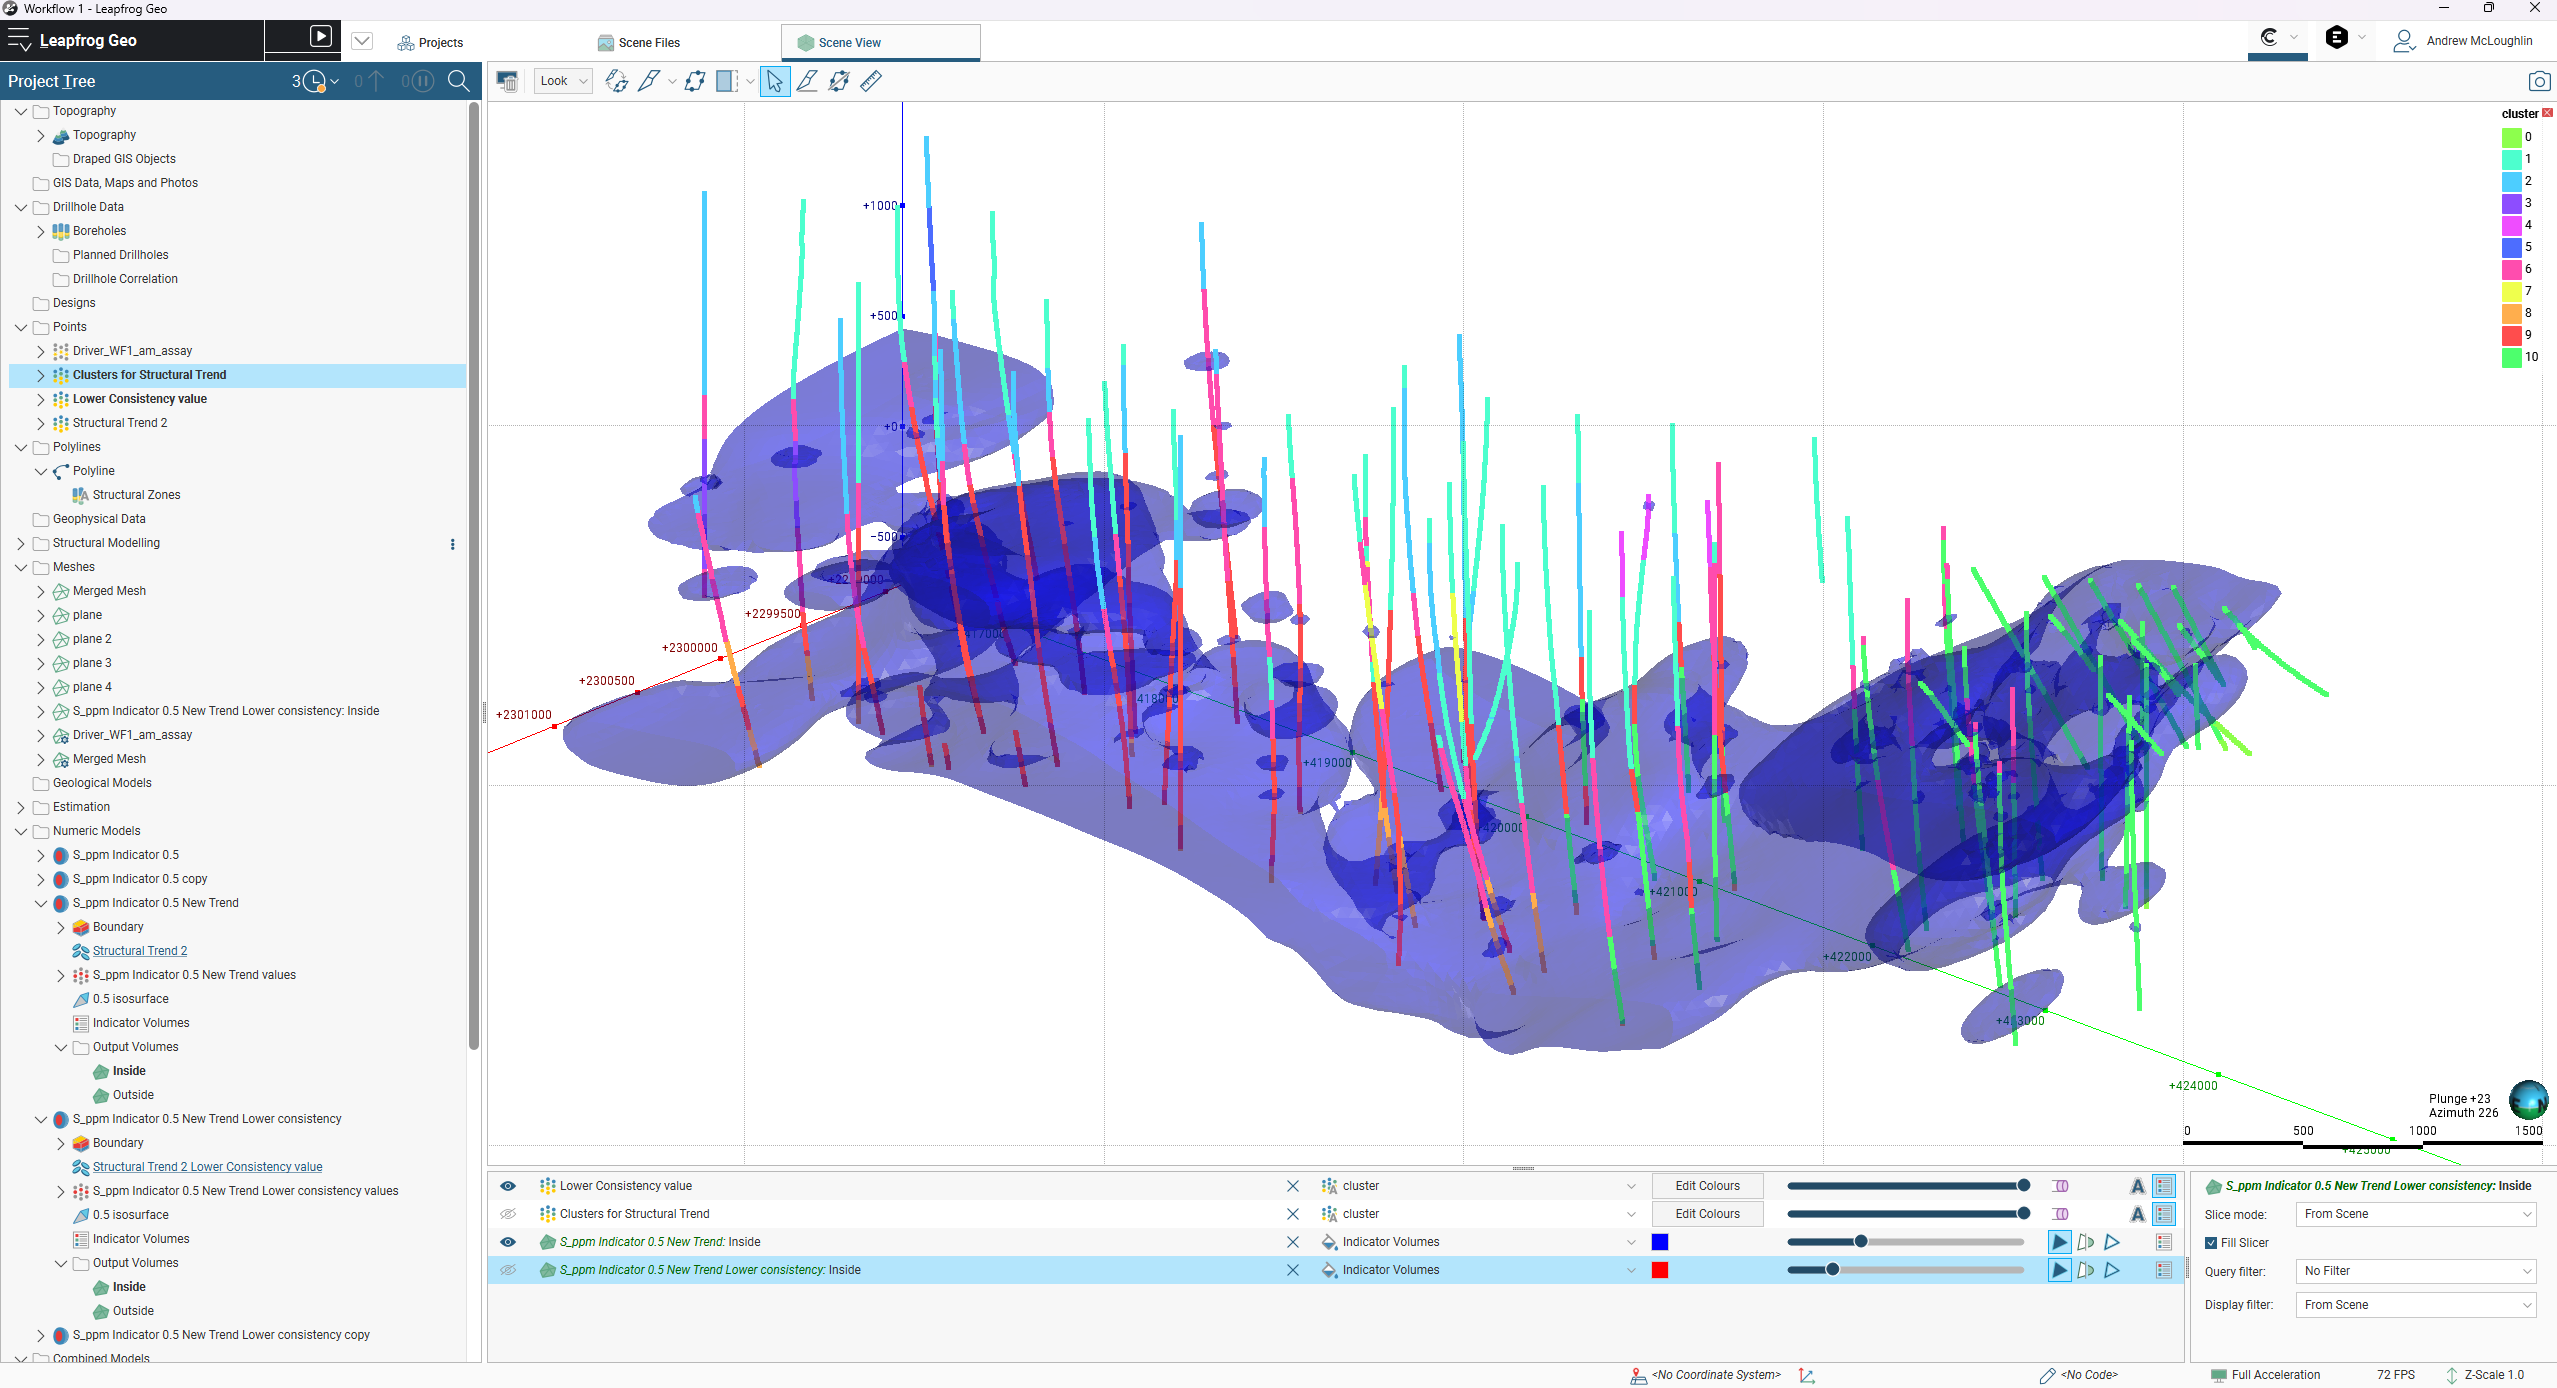Expand the Structural Modelling folder
This screenshot has height=1388, width=2557.
click(x=21, y=543)
